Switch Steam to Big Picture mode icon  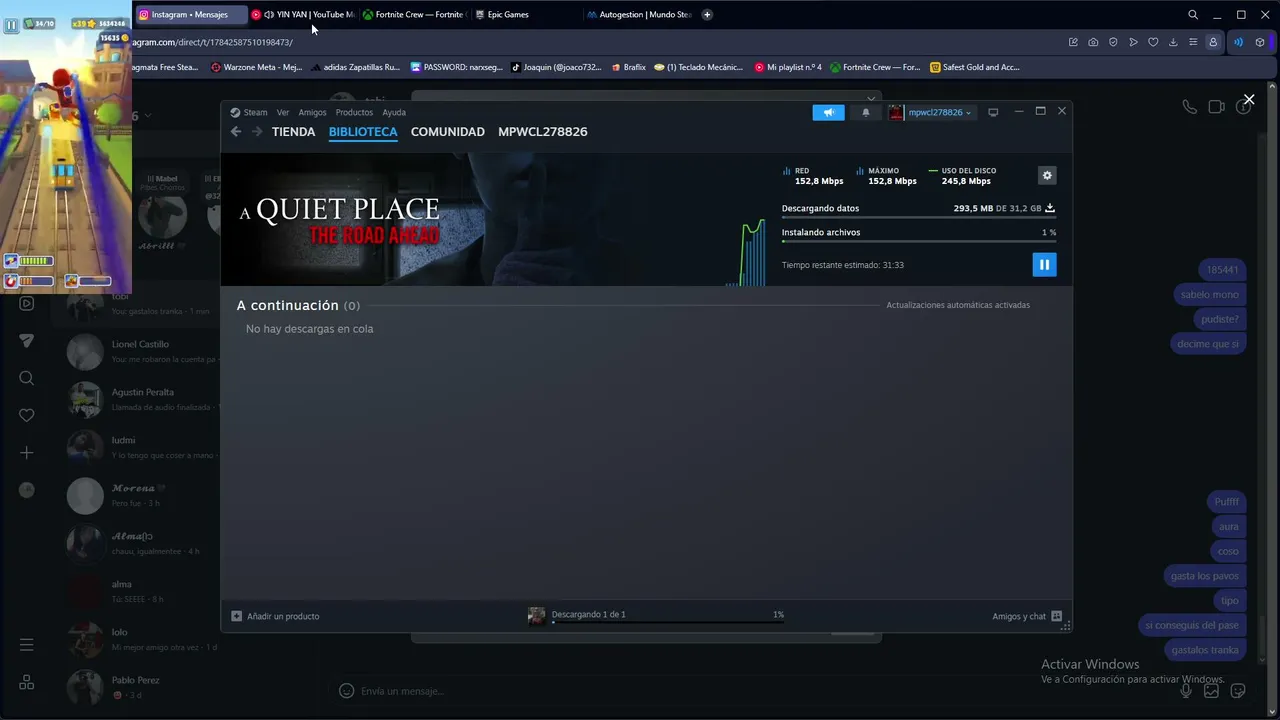point(993,113)
